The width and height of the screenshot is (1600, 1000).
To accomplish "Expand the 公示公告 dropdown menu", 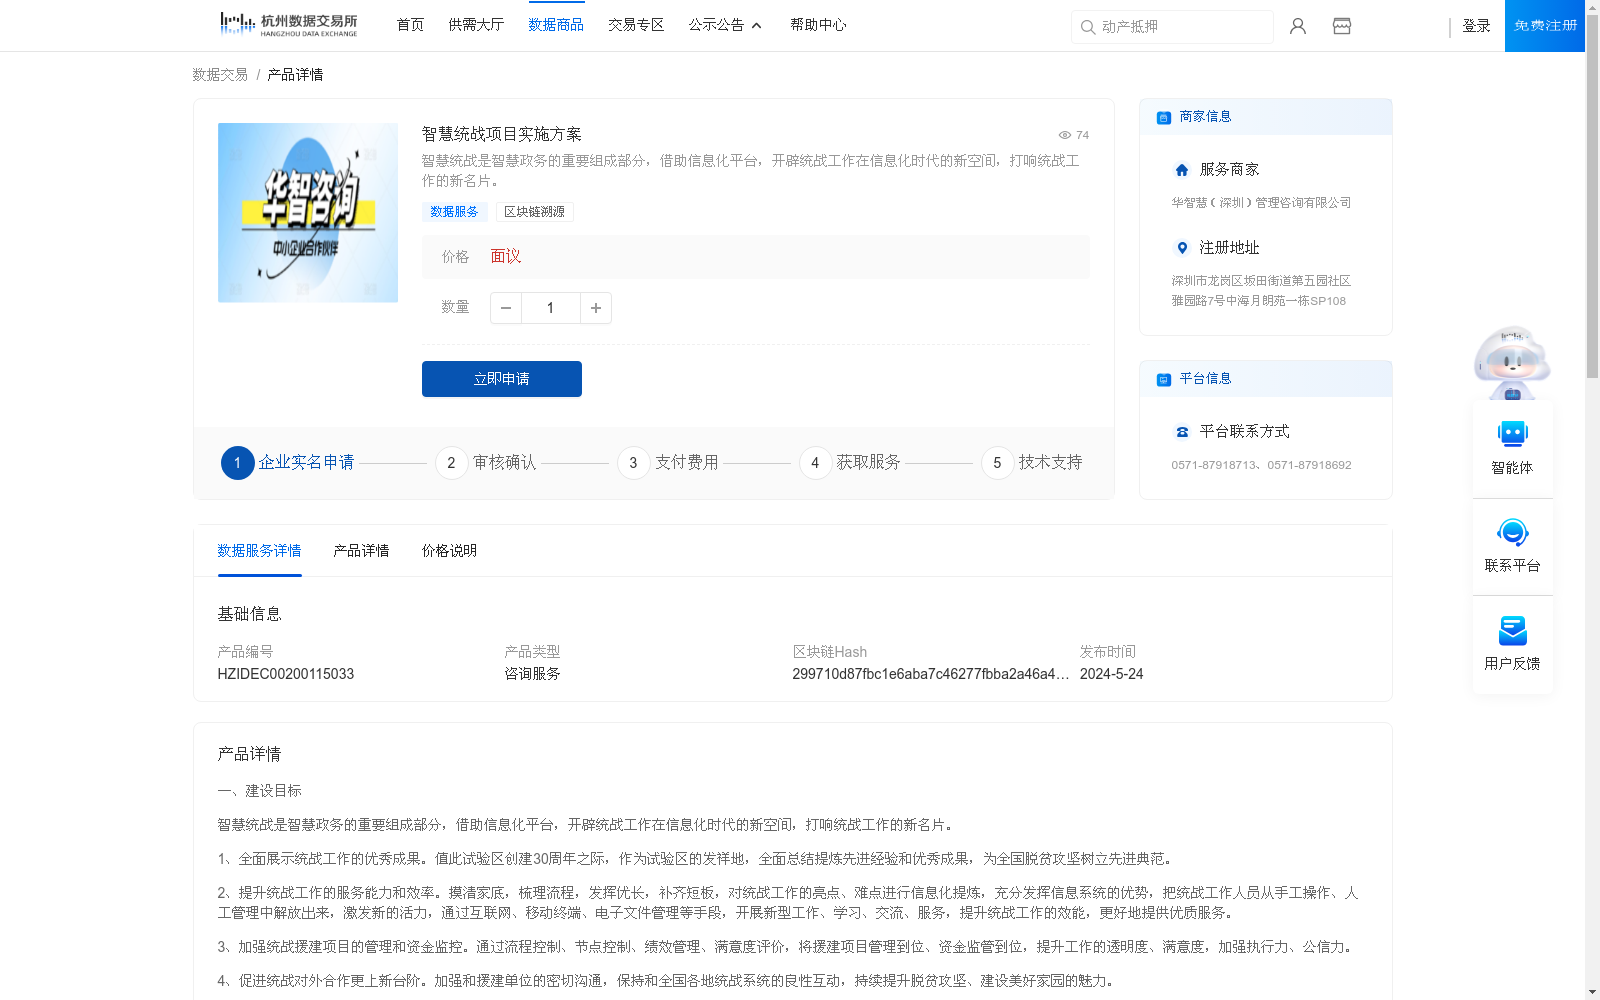I will [x=725, y=25].
